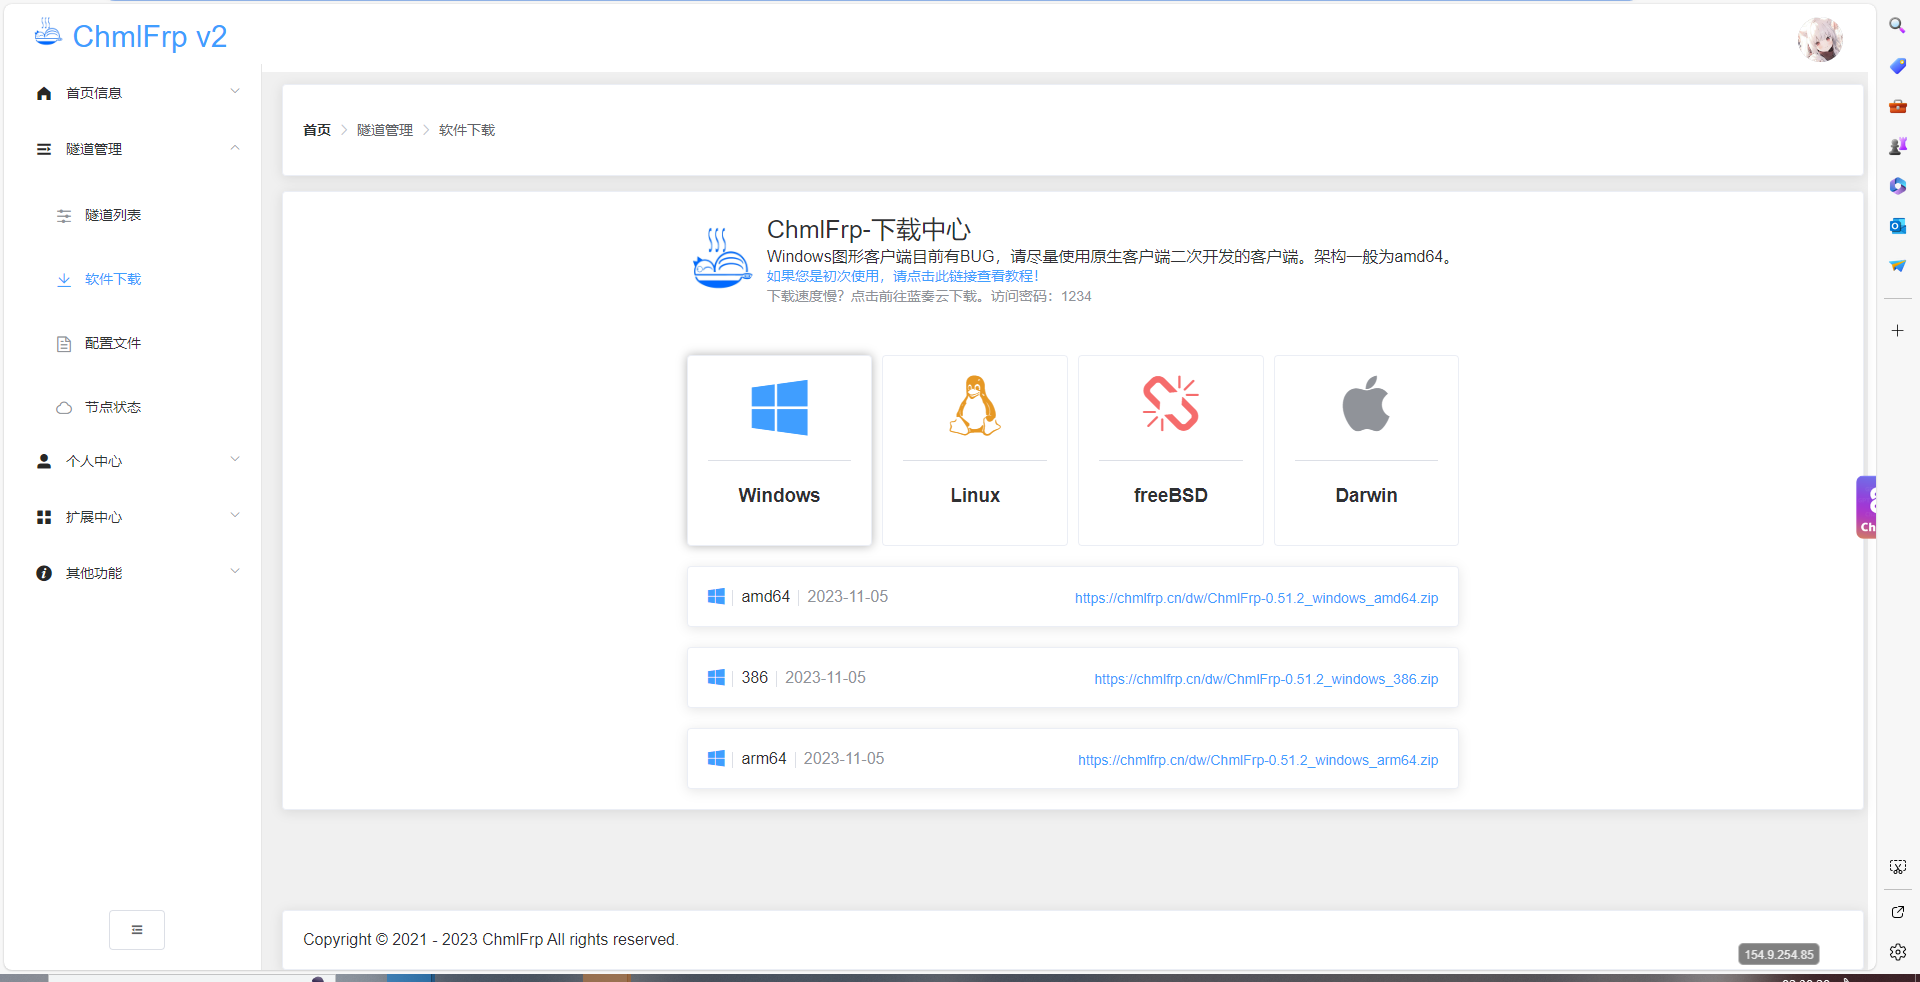The height and width of the screenshot is (982, 1920).
Task: Click the document icon beside 配置文件
Action: (x=64, y=344)
